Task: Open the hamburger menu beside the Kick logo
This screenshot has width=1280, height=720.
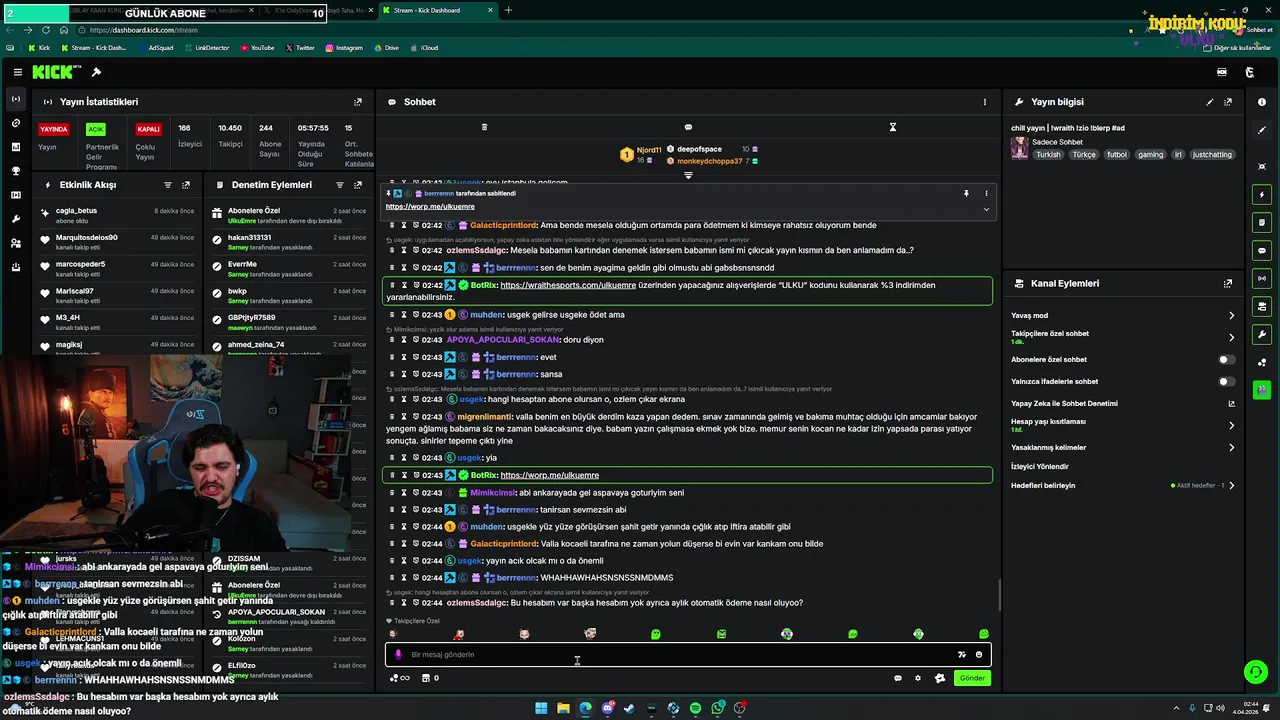Action: [18, 72]
